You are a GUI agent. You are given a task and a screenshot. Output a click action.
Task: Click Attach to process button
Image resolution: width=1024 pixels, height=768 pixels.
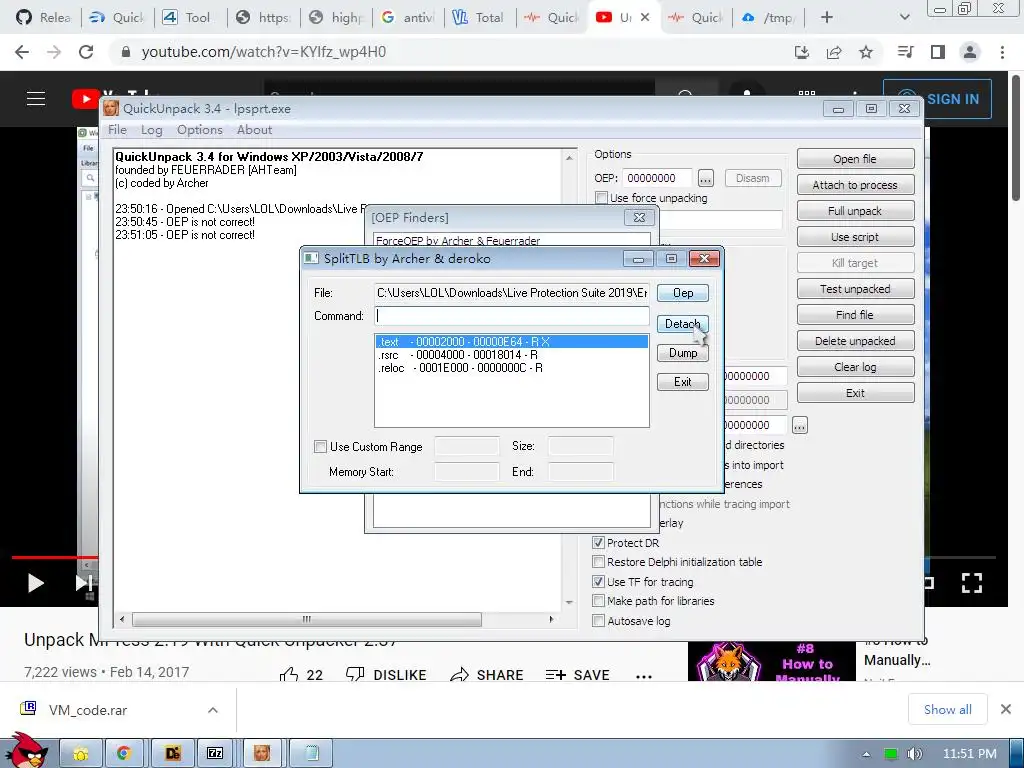856,185
